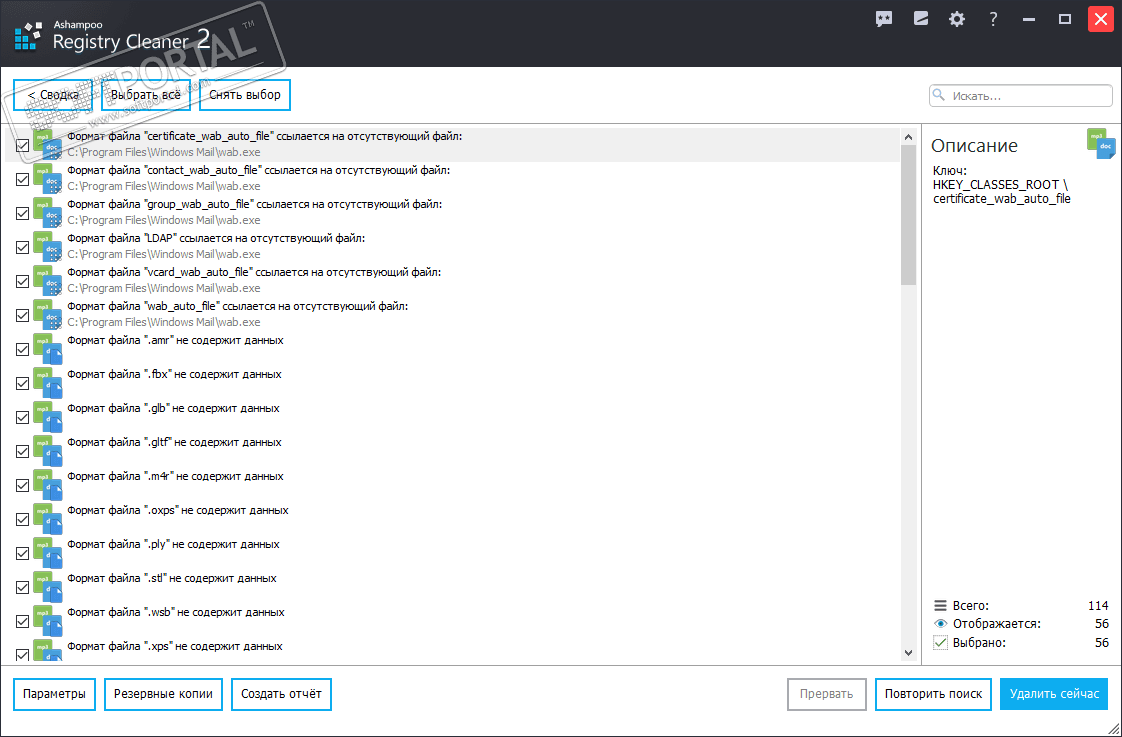Viewport: 1122px width, 737px height.
Task: Click the skin/notes icon in title bar
Action: tap(921, 19)
